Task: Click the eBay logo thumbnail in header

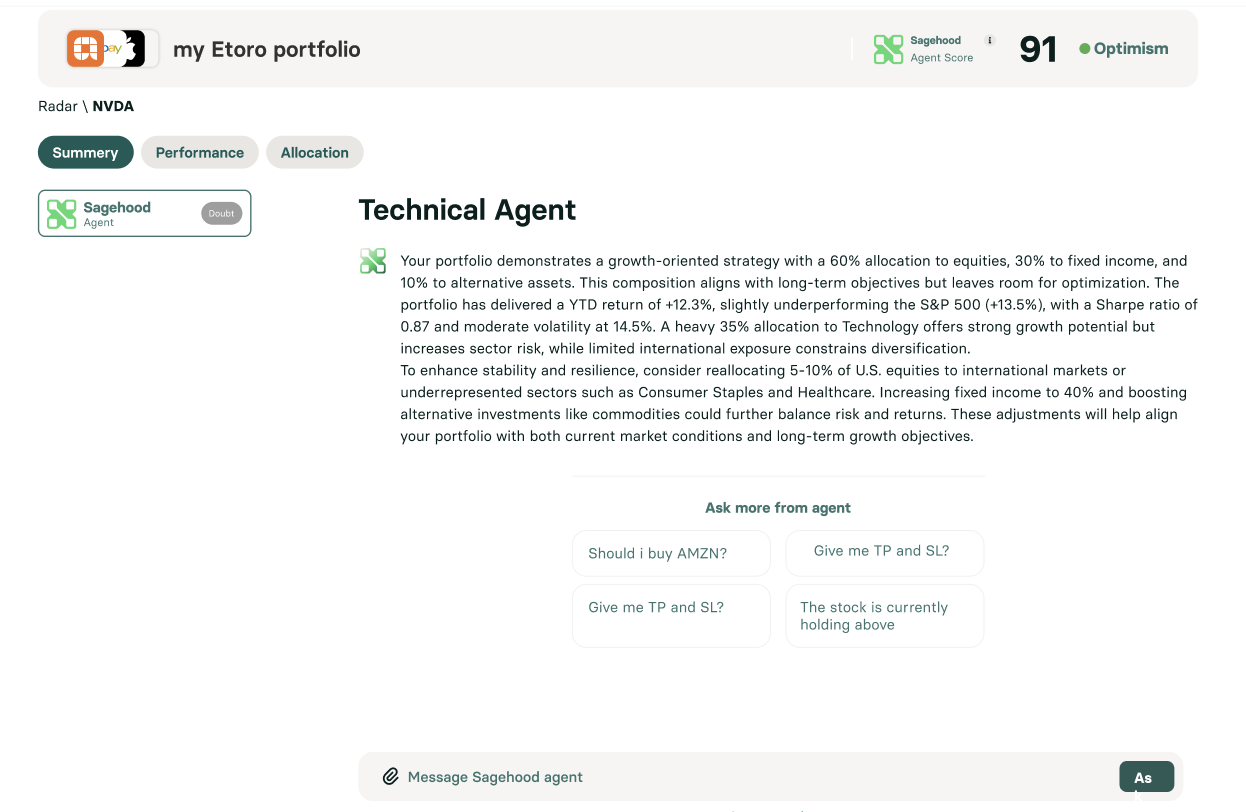Action: pyautogui.click(x=112, y=49)
